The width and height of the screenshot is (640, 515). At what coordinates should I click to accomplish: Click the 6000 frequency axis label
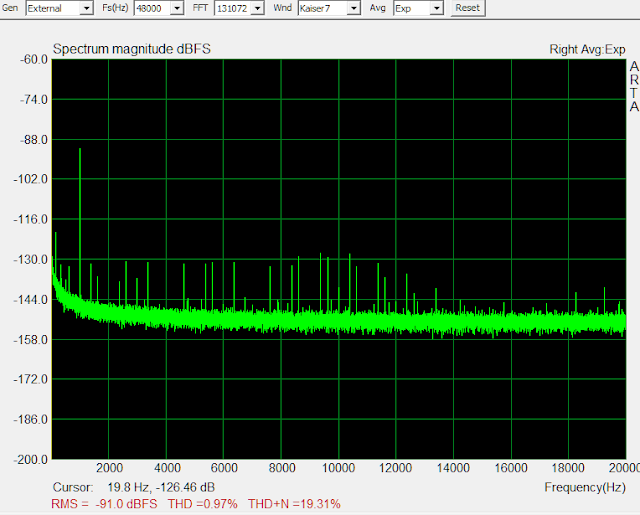(224, 468)
